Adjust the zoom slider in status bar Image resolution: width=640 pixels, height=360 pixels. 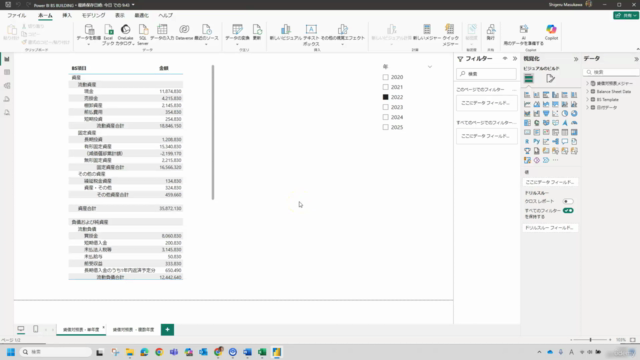click(x=591, y=340)
